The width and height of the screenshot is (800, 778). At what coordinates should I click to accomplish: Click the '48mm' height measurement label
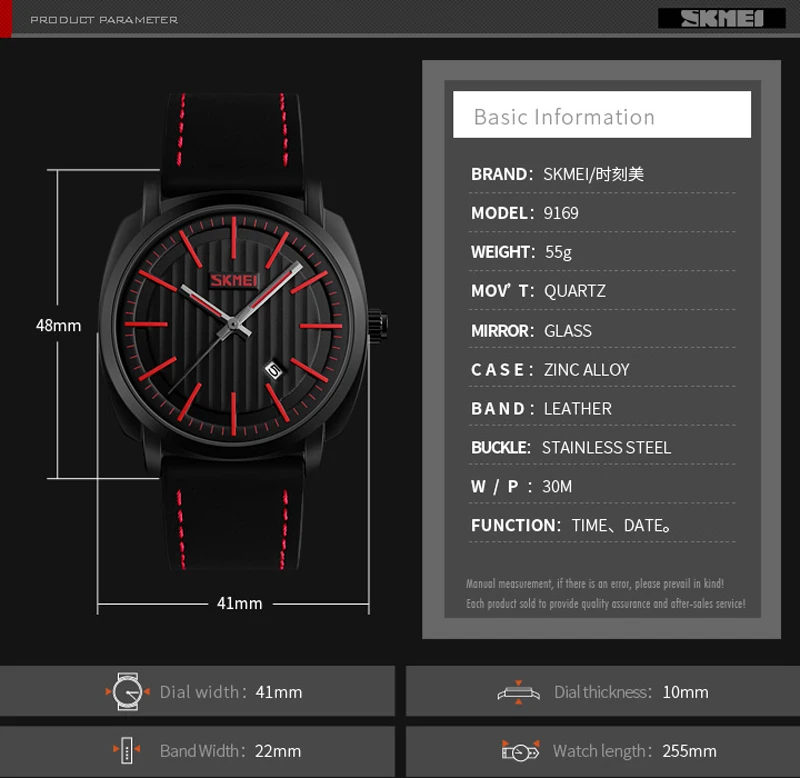pos(58,325)
